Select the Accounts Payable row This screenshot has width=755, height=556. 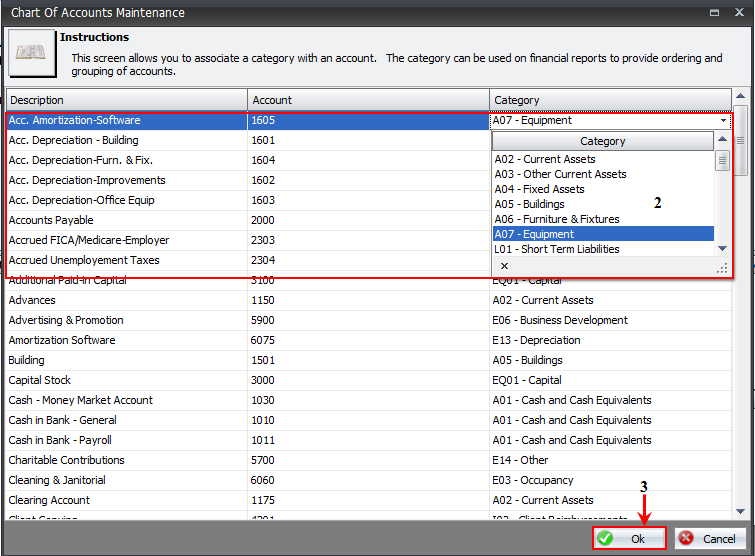click(x=126, y=220)
